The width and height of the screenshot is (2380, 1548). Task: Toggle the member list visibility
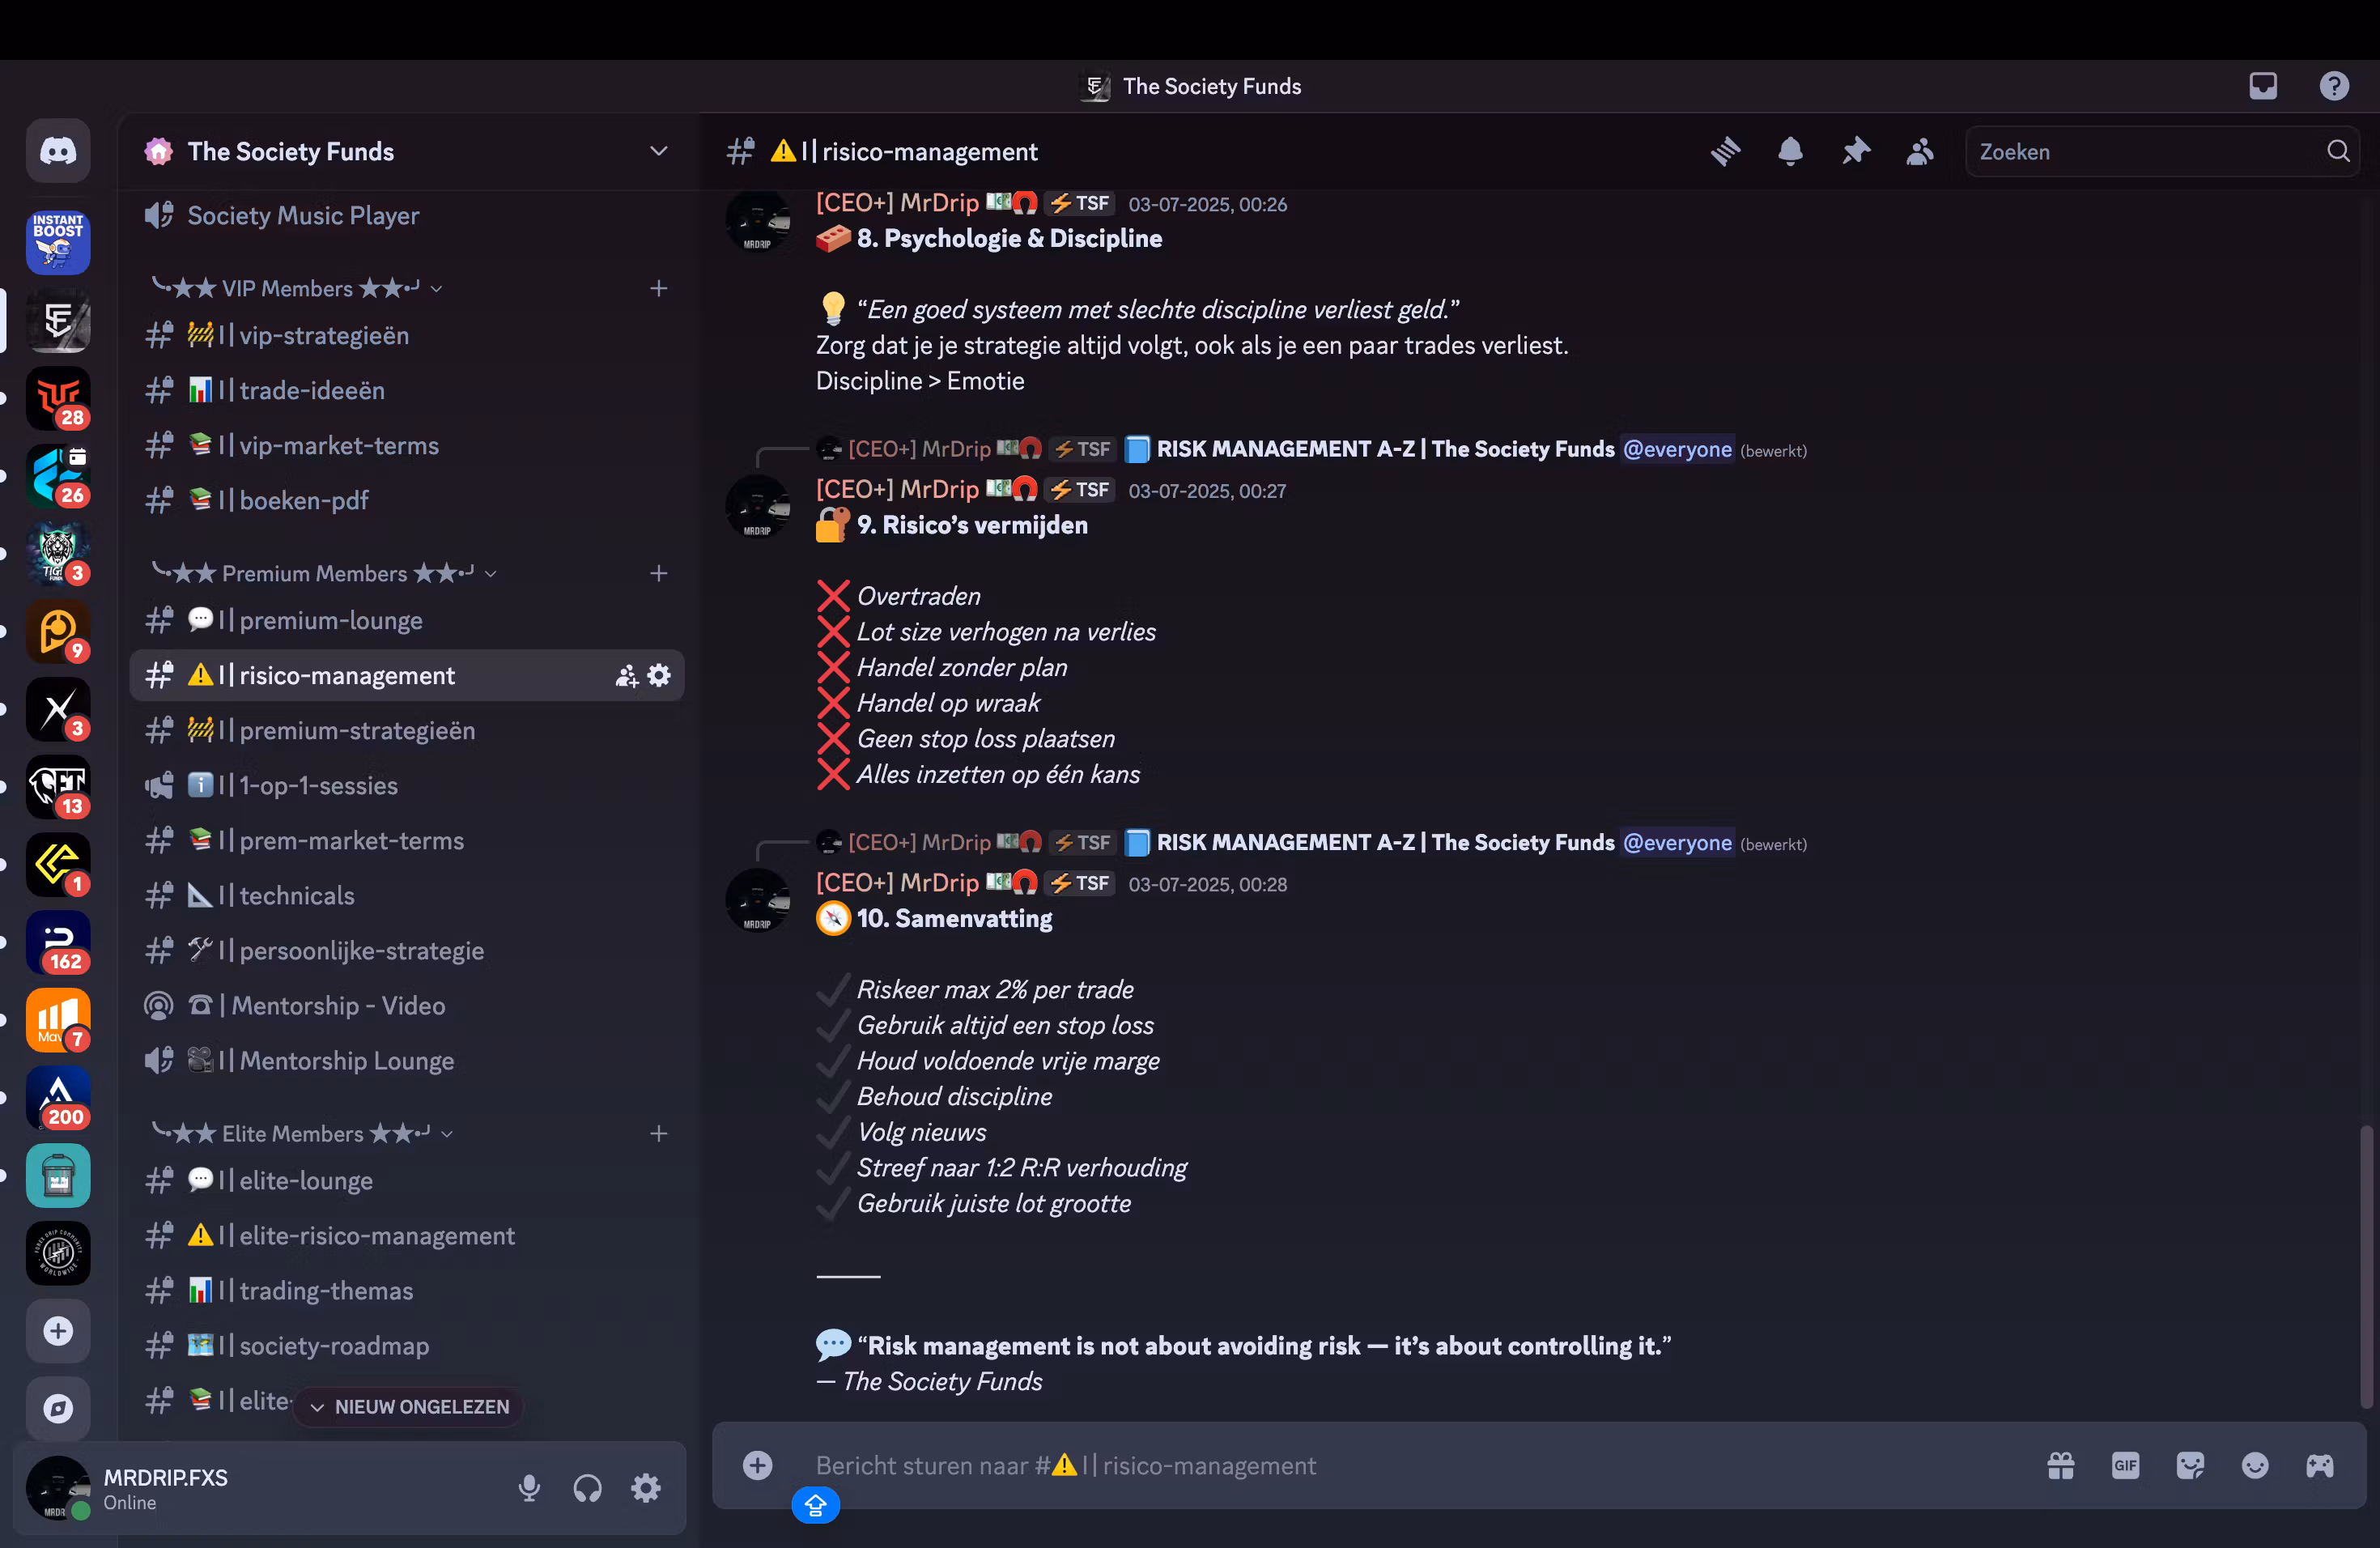(x=1920, y=151)
